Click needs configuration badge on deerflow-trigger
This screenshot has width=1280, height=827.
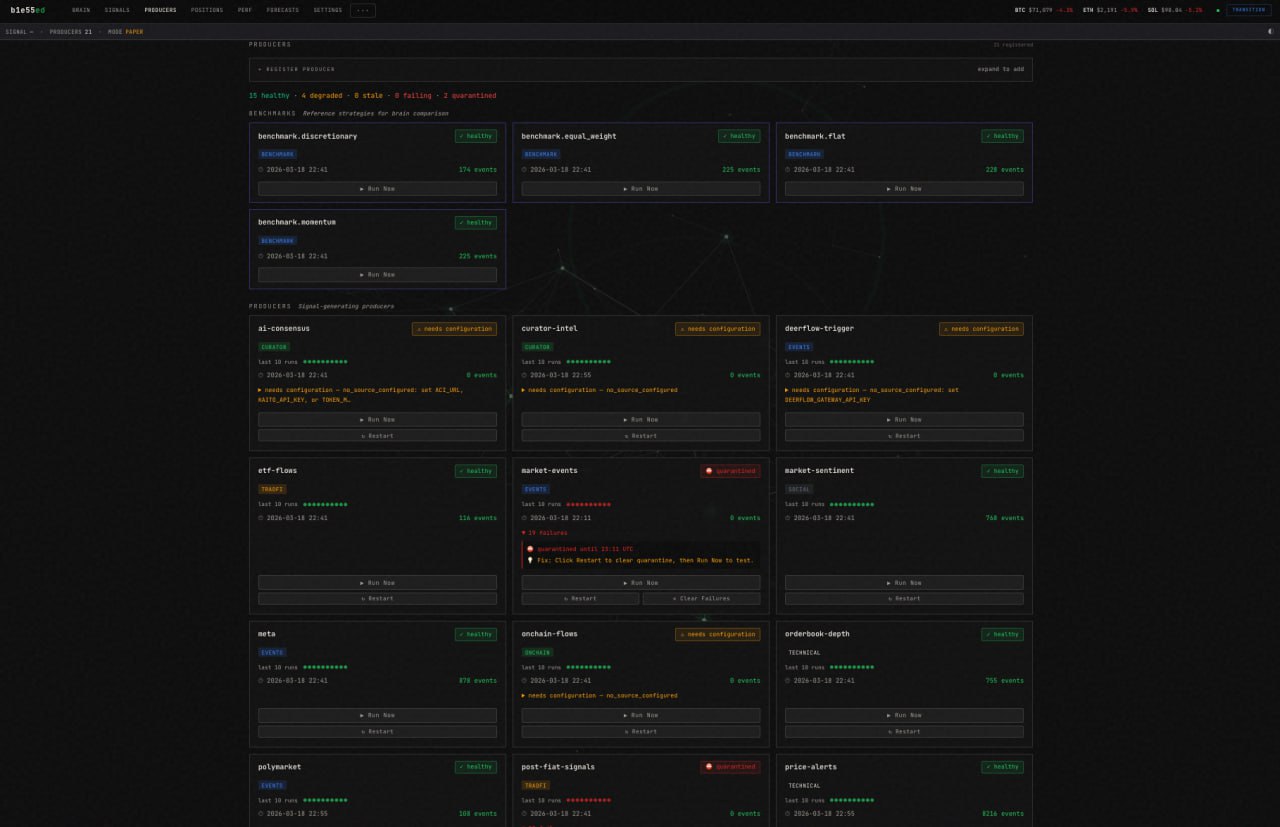pos(981,328)
